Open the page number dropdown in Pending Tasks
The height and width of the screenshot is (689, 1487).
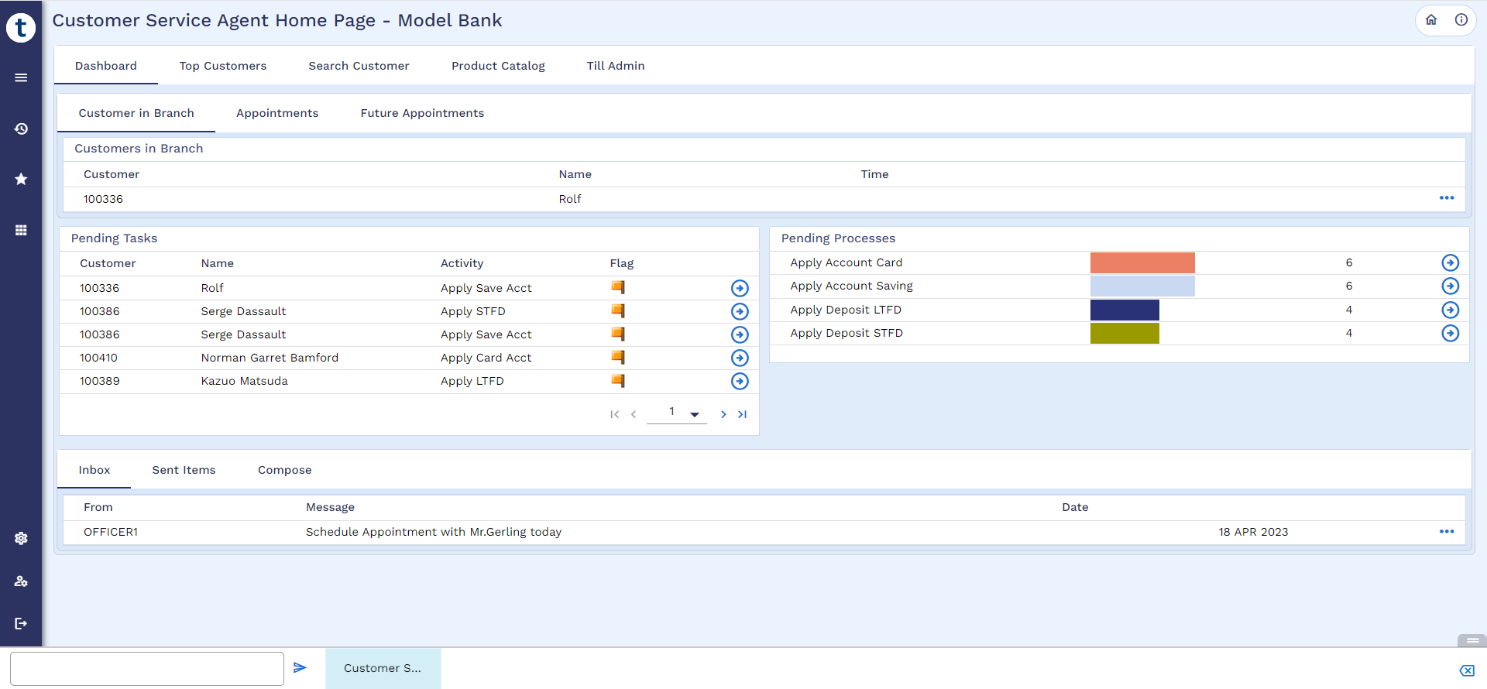click(694, 414)
